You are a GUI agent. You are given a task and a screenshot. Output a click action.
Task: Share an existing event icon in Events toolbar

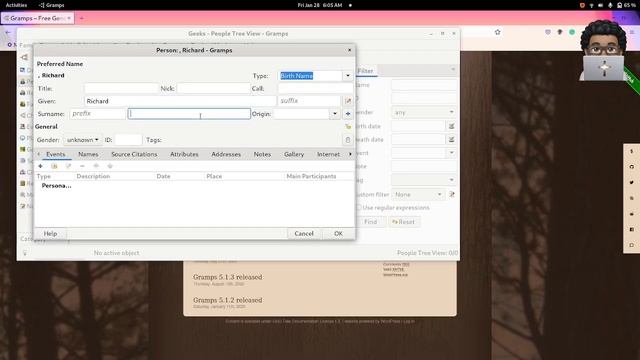[x=54, y=166]
